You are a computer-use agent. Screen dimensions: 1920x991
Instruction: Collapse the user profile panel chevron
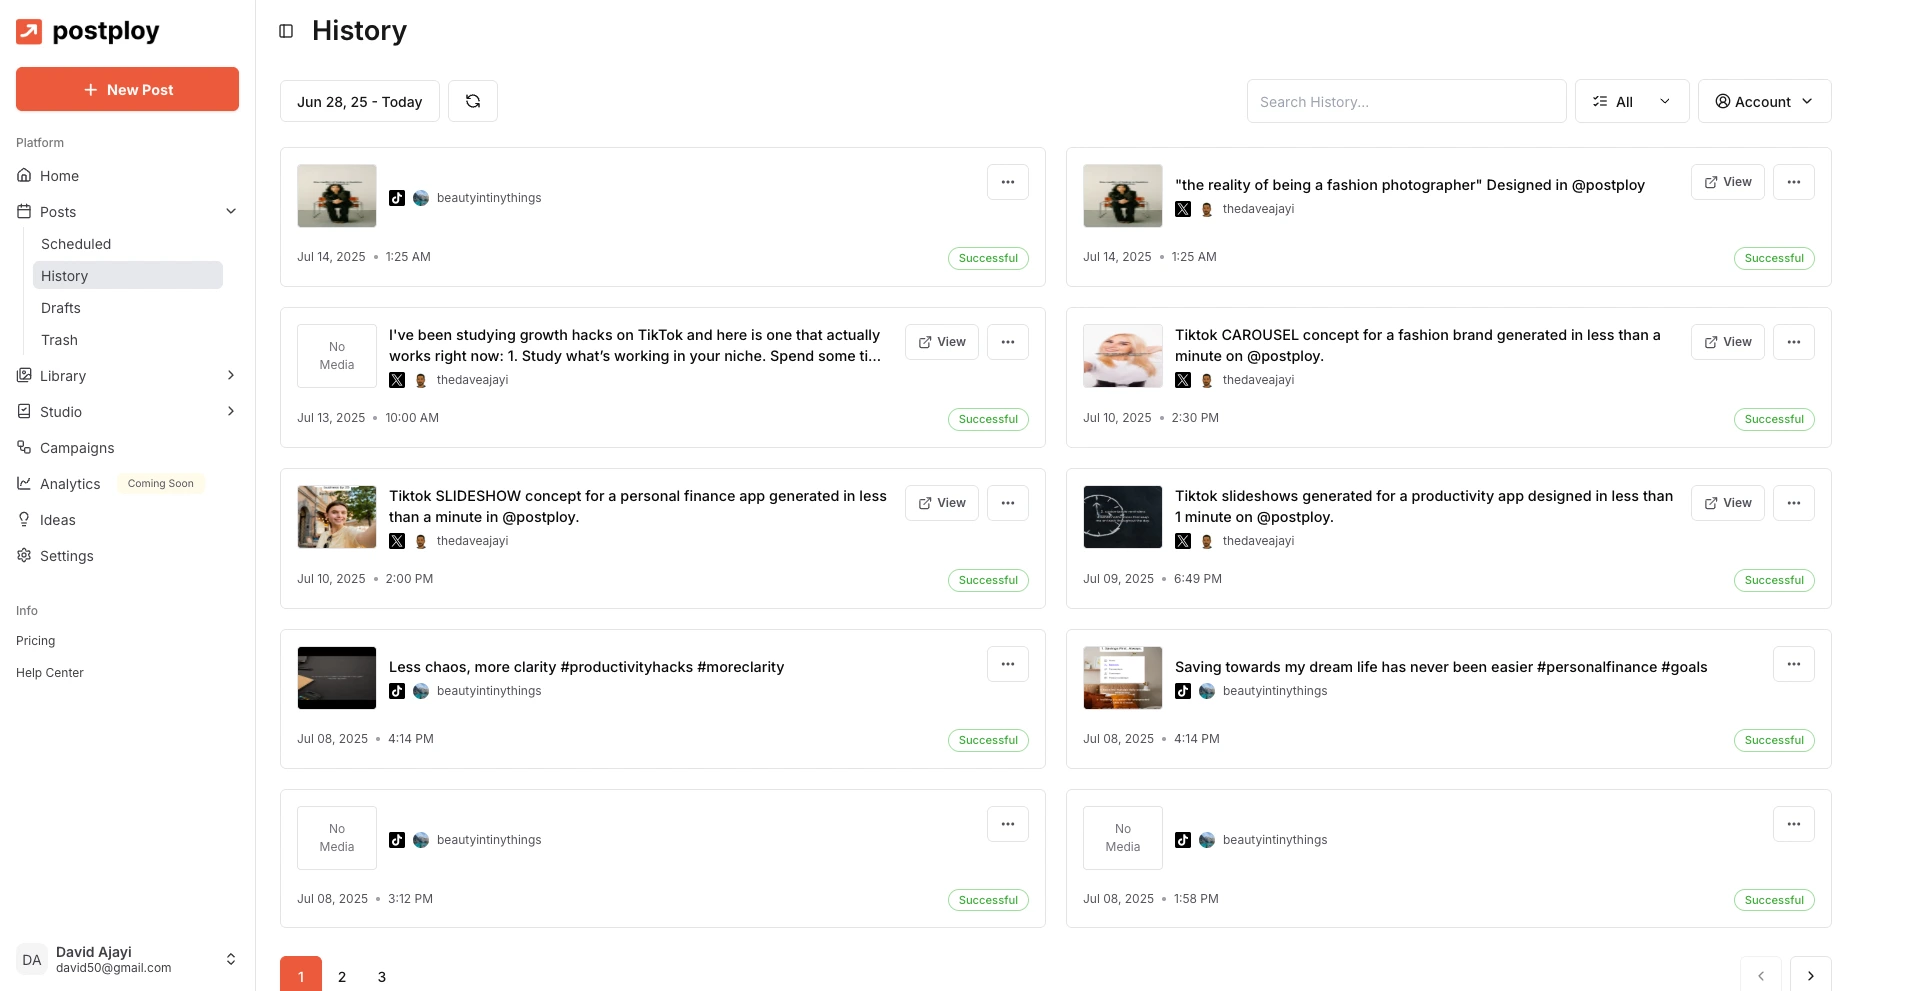(x=231, y=959)
